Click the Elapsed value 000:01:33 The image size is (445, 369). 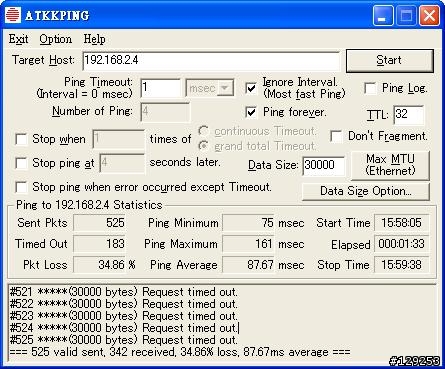pos(402,244)
